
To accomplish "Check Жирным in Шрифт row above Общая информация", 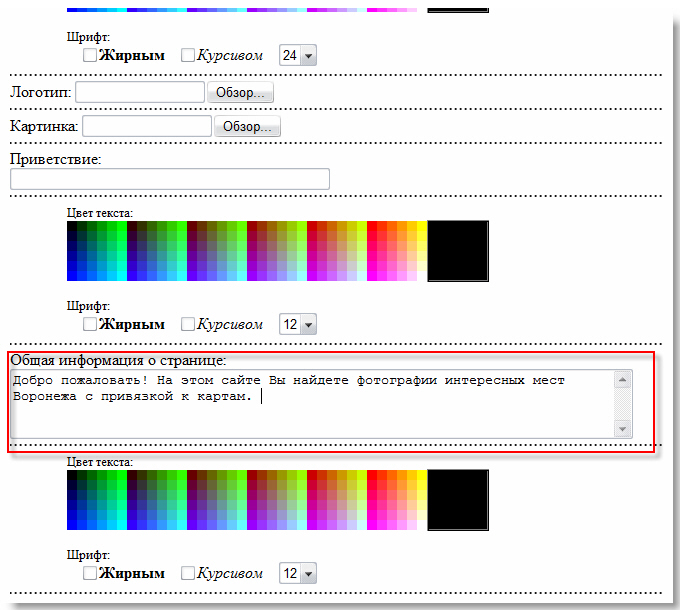I will (x=90, y=324).
